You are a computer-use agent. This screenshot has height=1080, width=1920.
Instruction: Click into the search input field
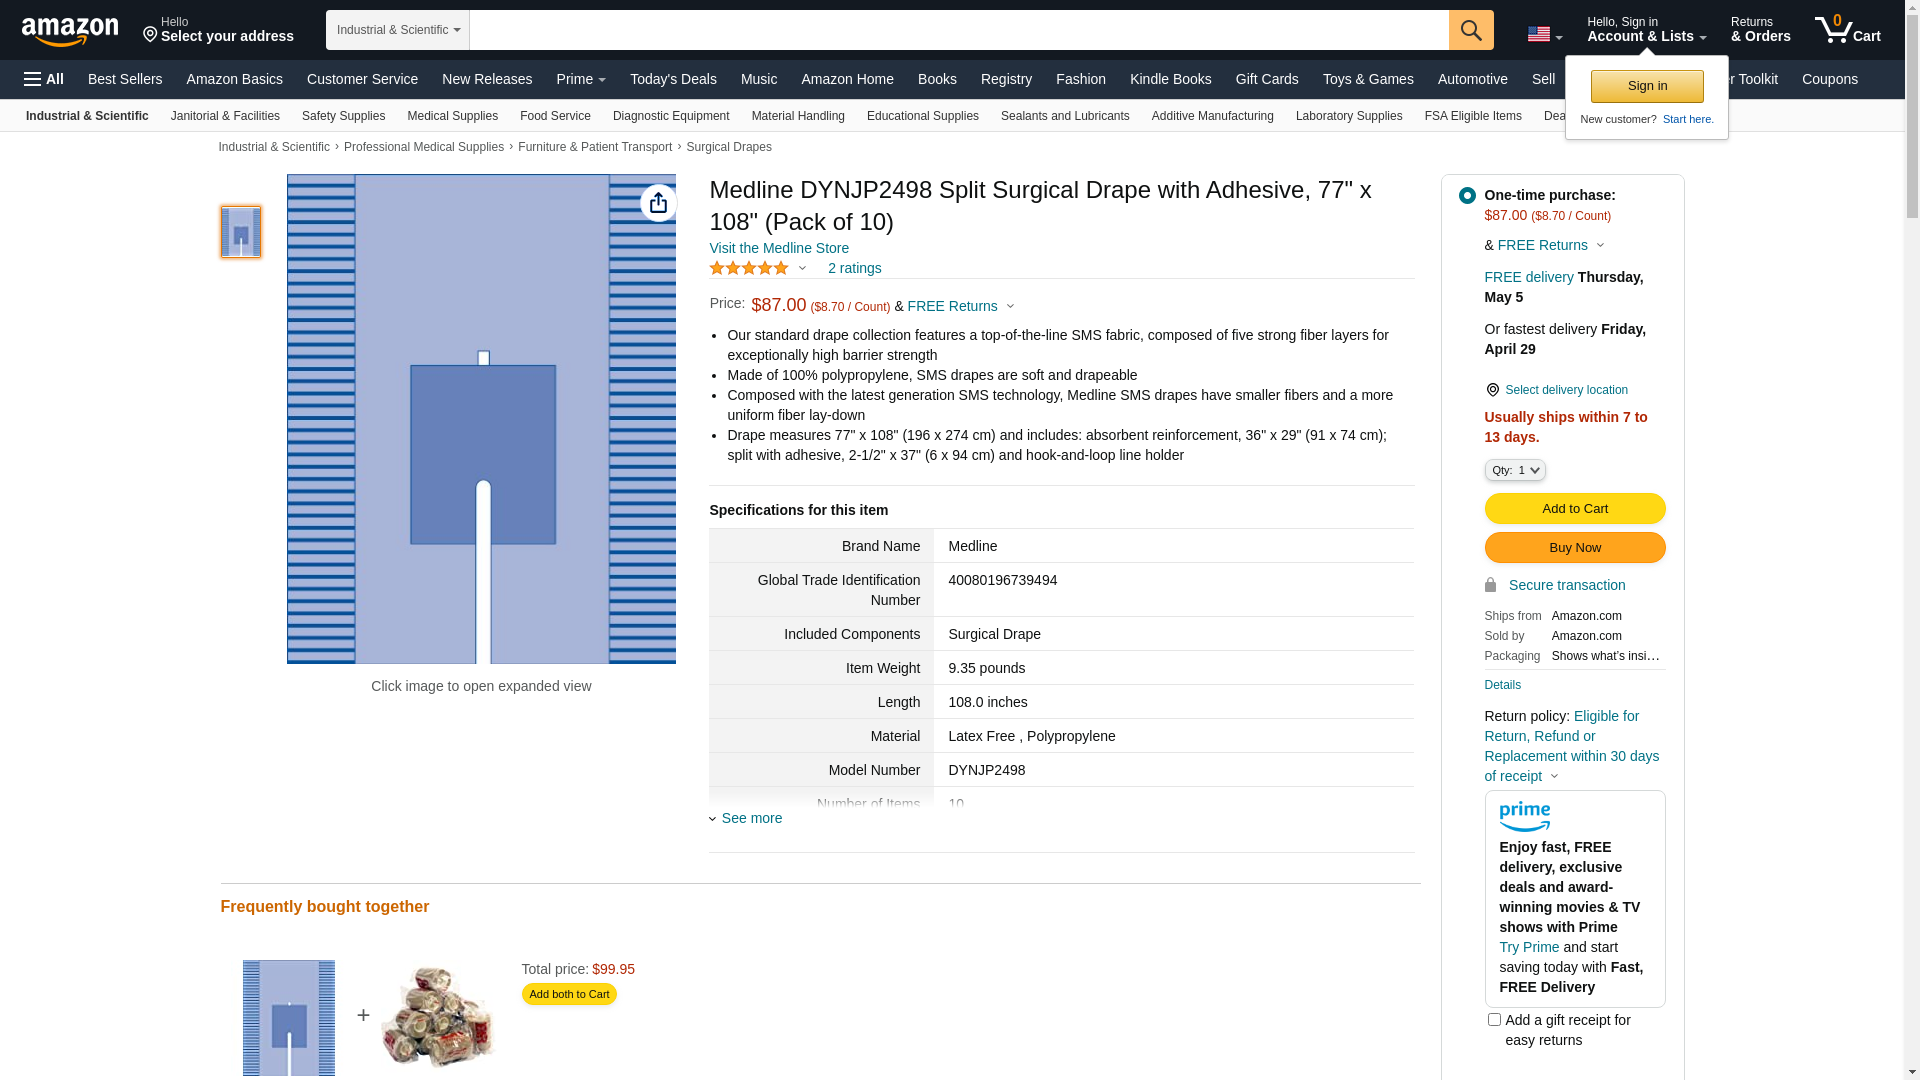959,30
